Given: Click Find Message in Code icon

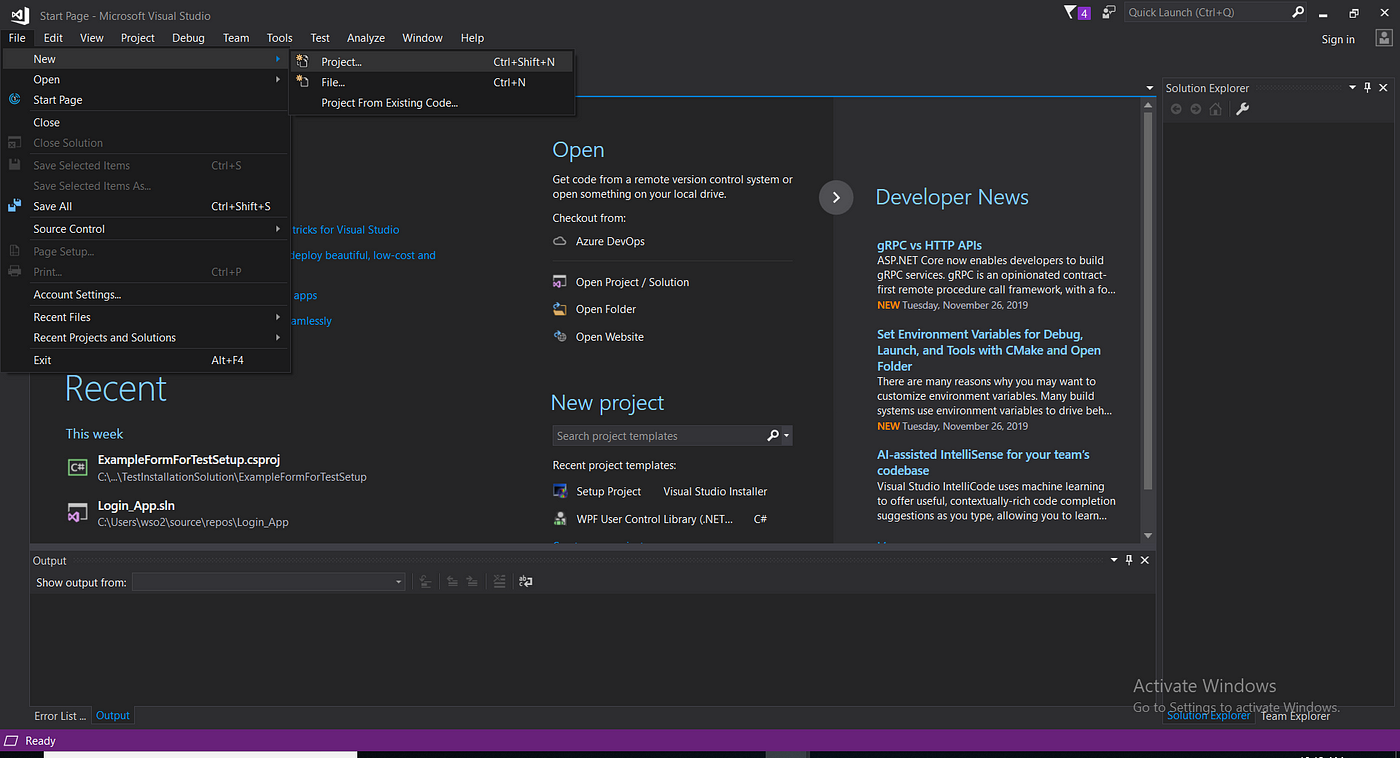Looking at the screenshot, I should click(426, 581).
